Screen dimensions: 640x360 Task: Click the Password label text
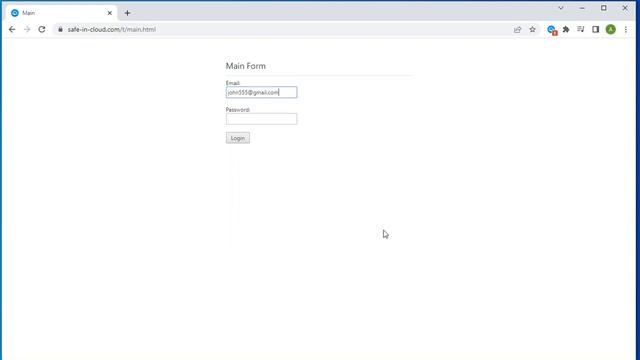238,109
